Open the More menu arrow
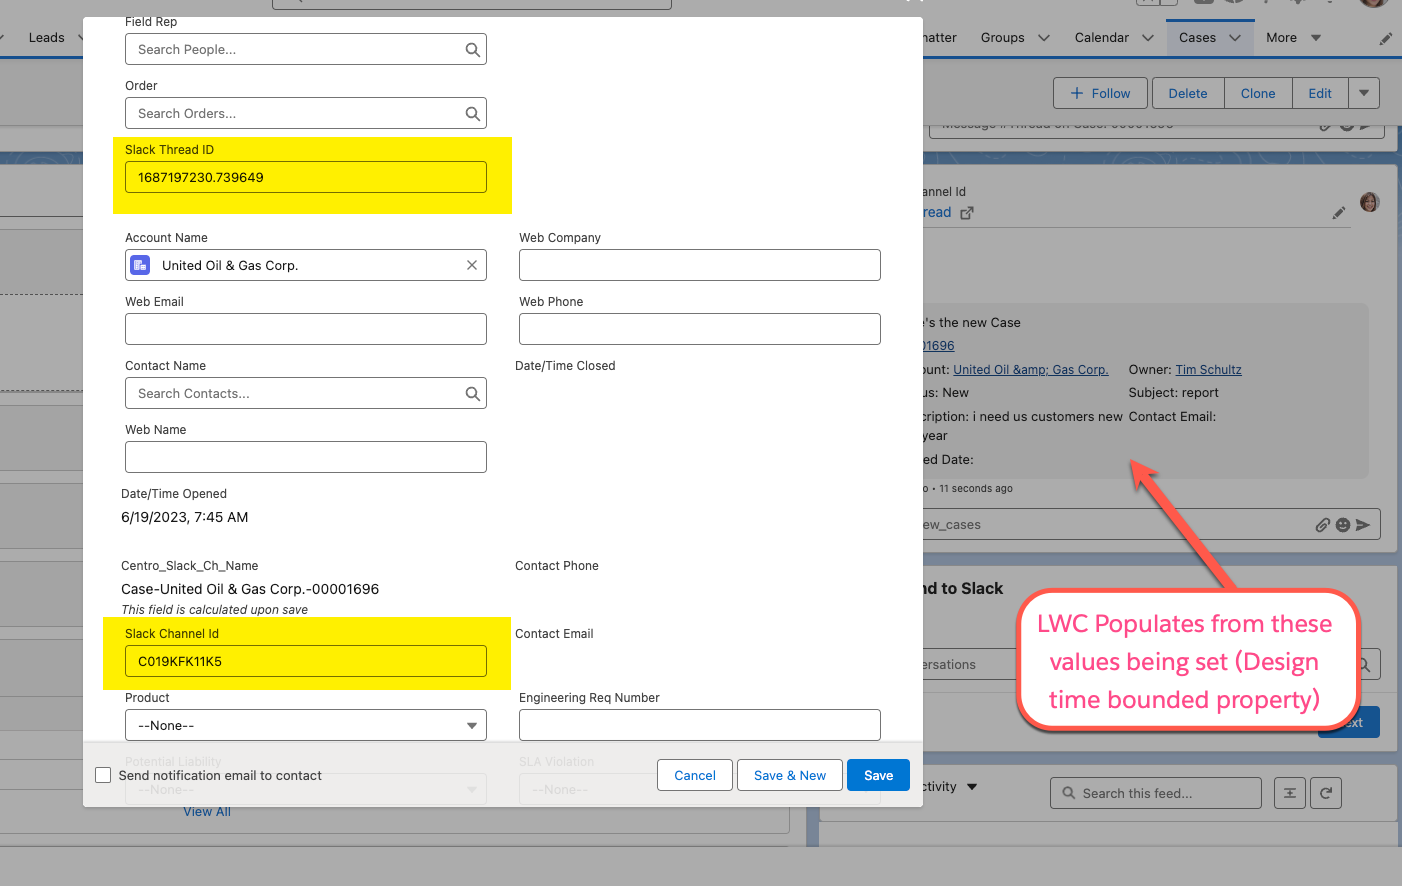Screen dimensions: 1406x886 [x=1316, y=38]
